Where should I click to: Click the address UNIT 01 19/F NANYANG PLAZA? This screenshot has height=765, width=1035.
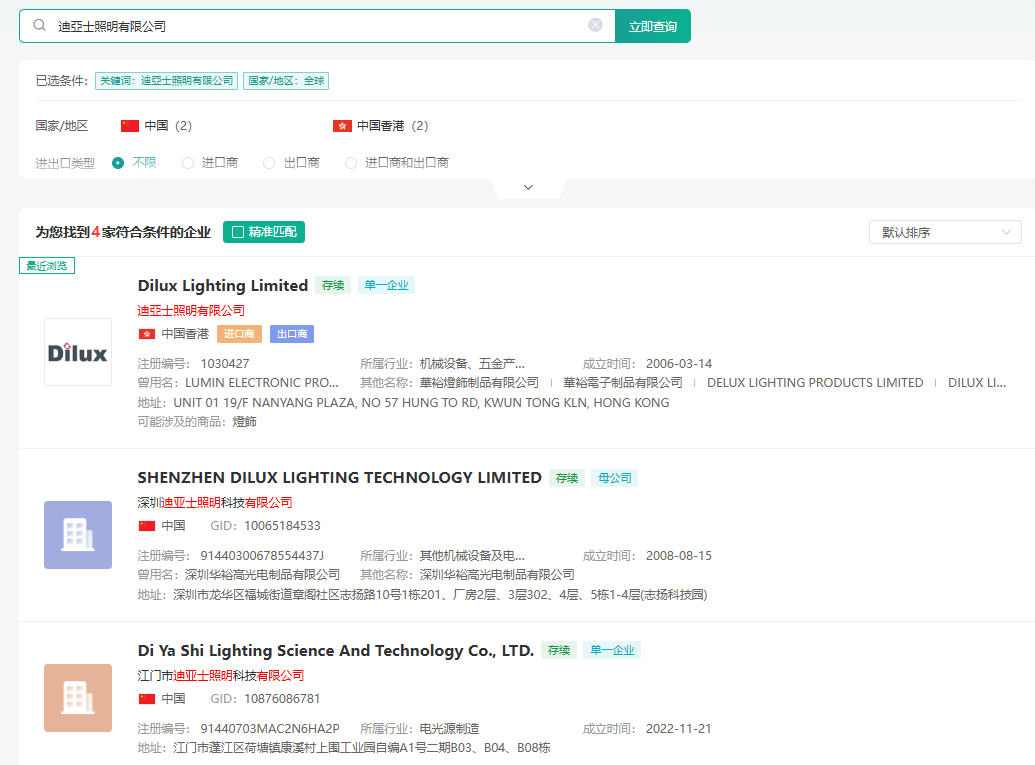(x=421, y=403)
